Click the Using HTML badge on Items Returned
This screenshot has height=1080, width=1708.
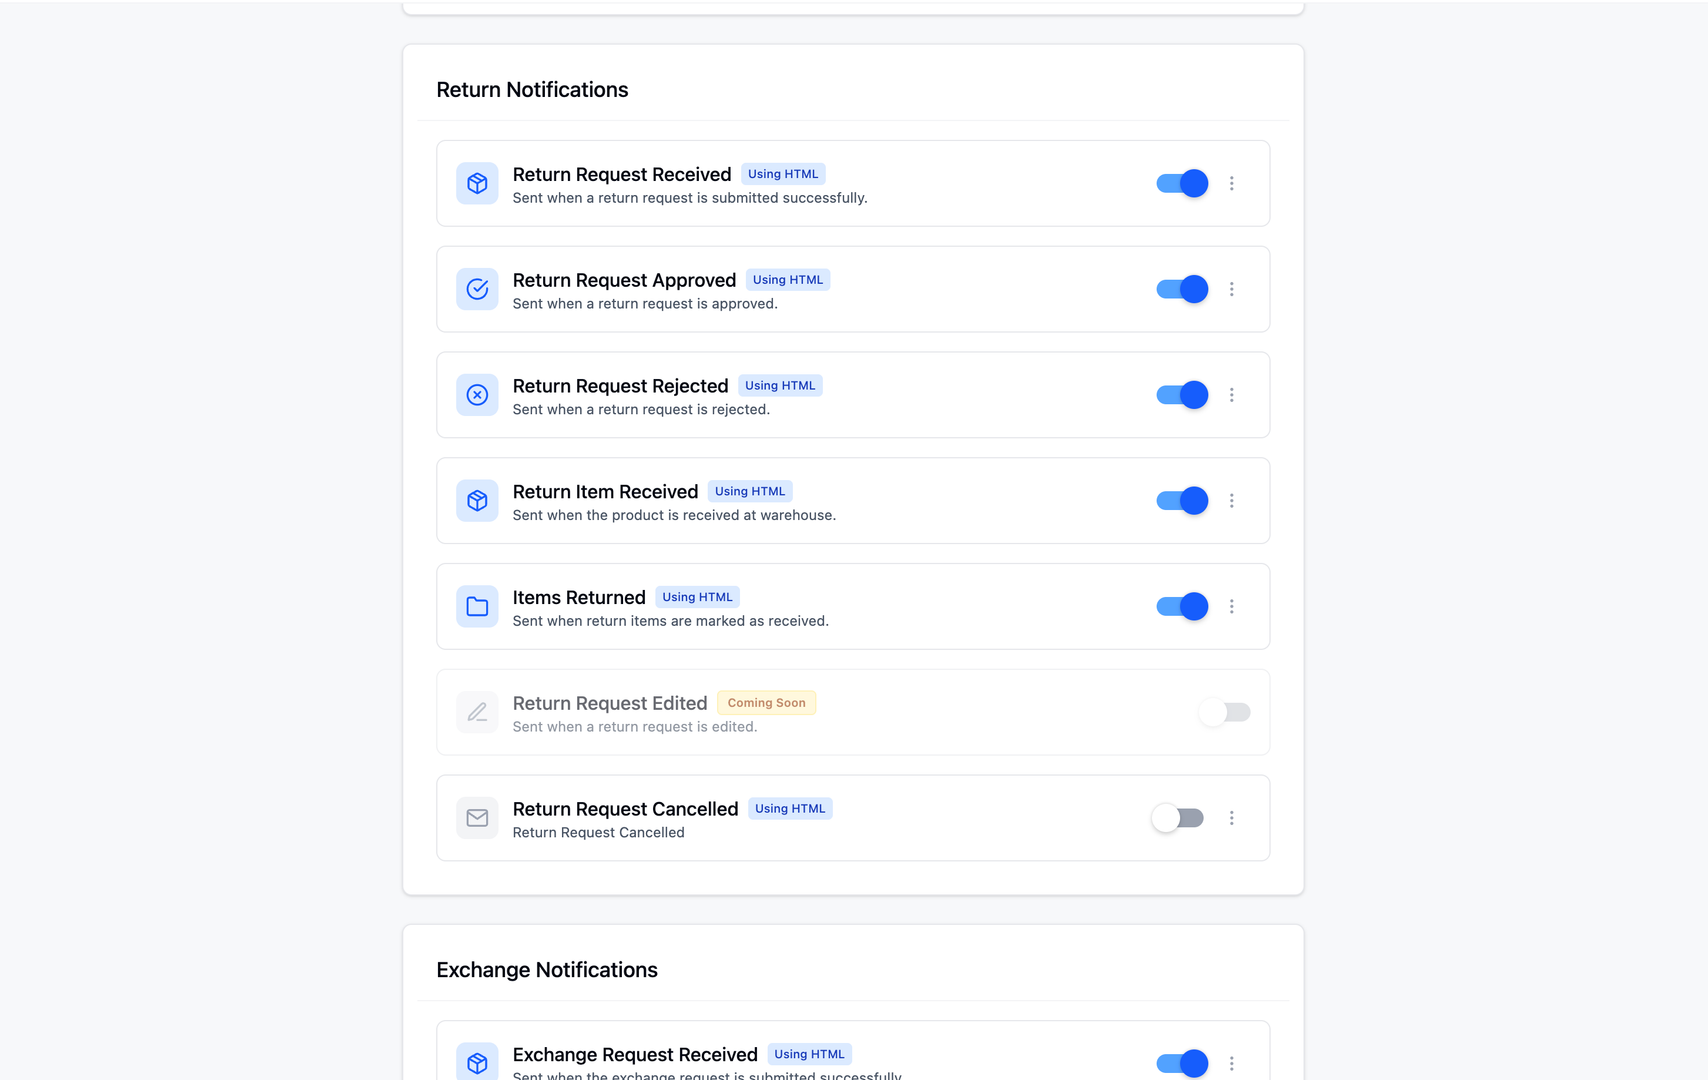tap(697, 597)
